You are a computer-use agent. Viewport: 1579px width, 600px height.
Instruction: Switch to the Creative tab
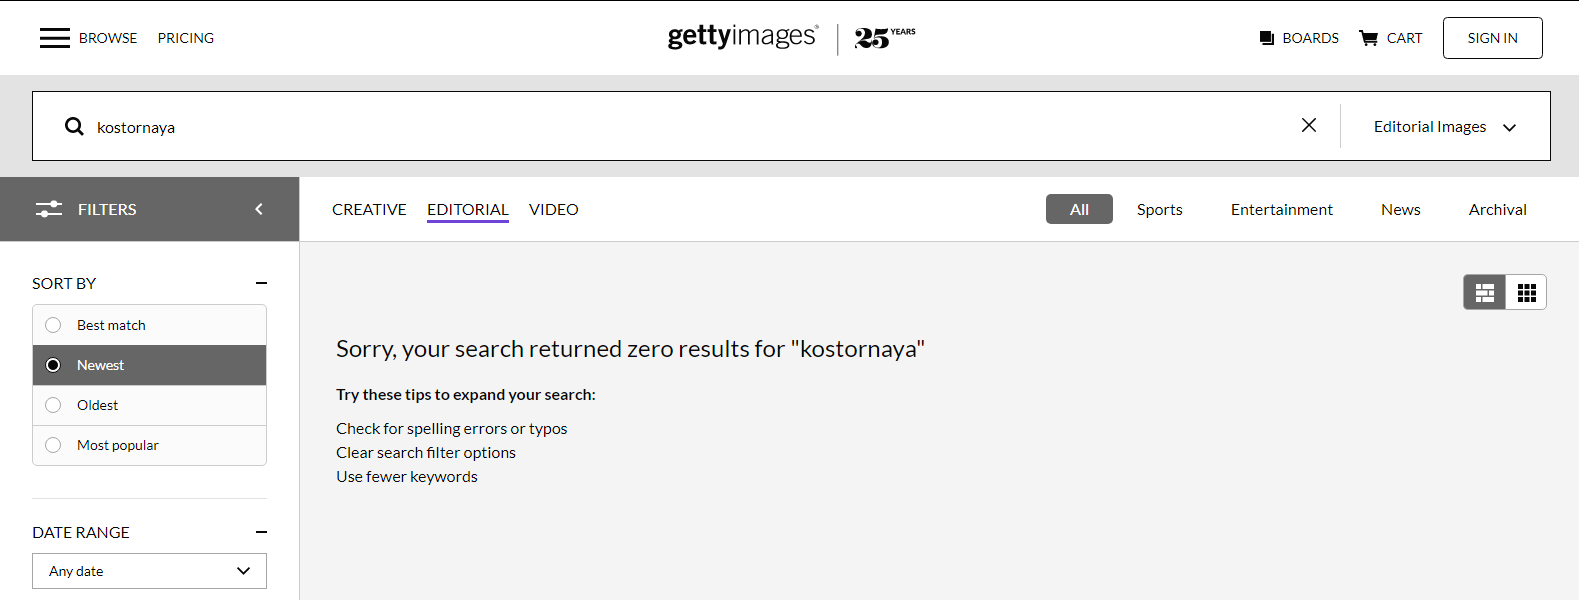(369, 209)
